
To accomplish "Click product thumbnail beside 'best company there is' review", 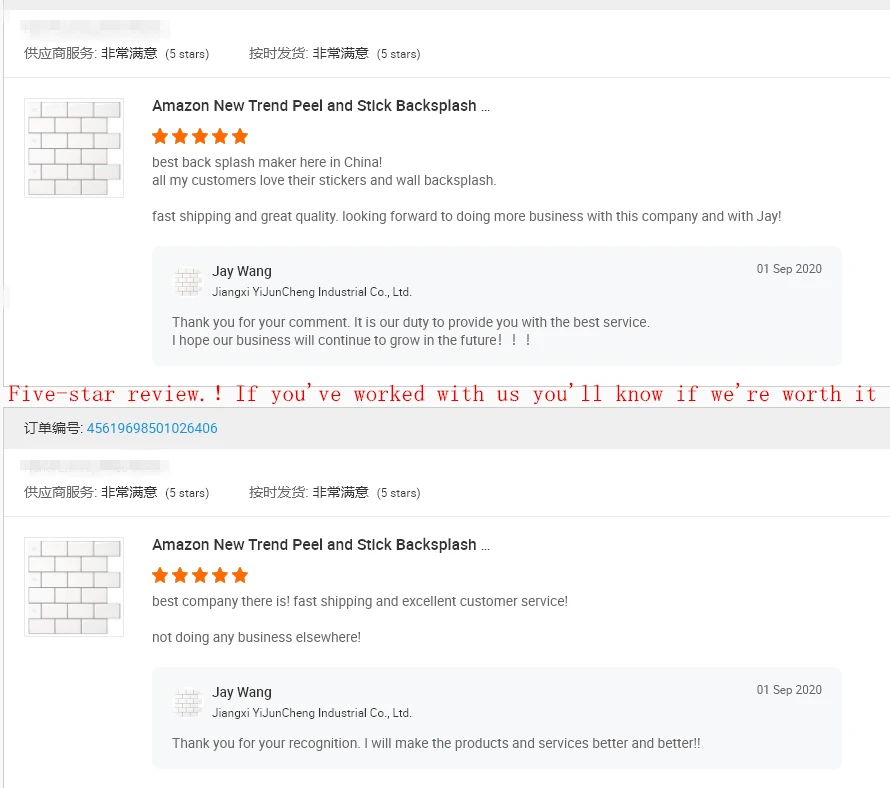I will pyautogui.click(x=74, y=586).
